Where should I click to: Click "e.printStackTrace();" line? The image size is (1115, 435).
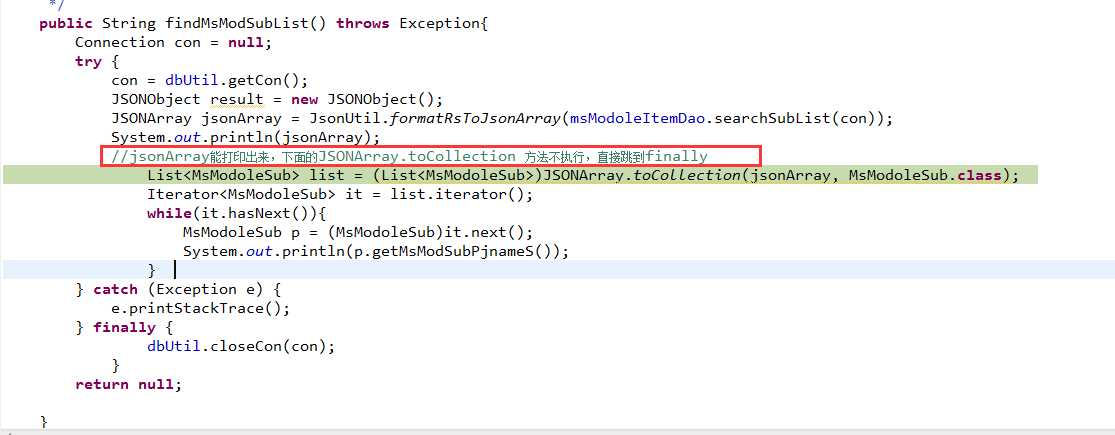coord(201,308)
